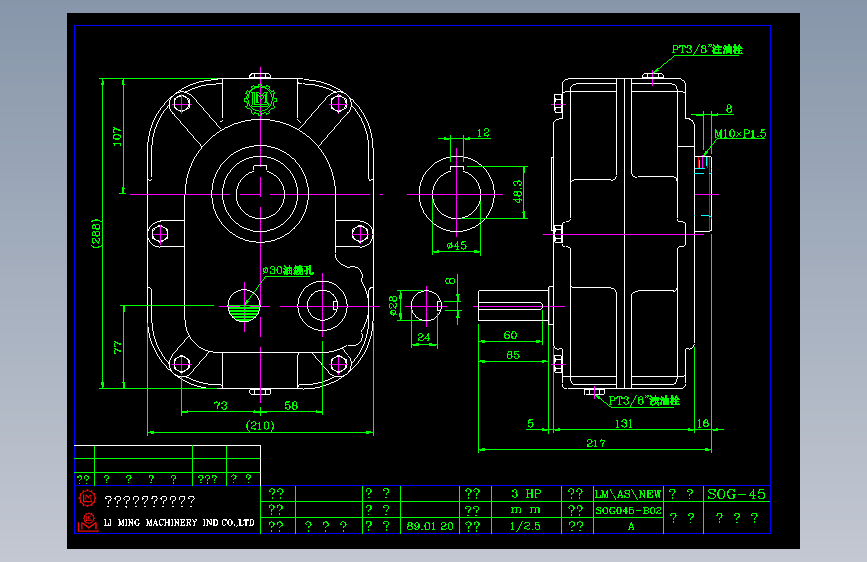Select the 85 shaft length dimension

513,355
